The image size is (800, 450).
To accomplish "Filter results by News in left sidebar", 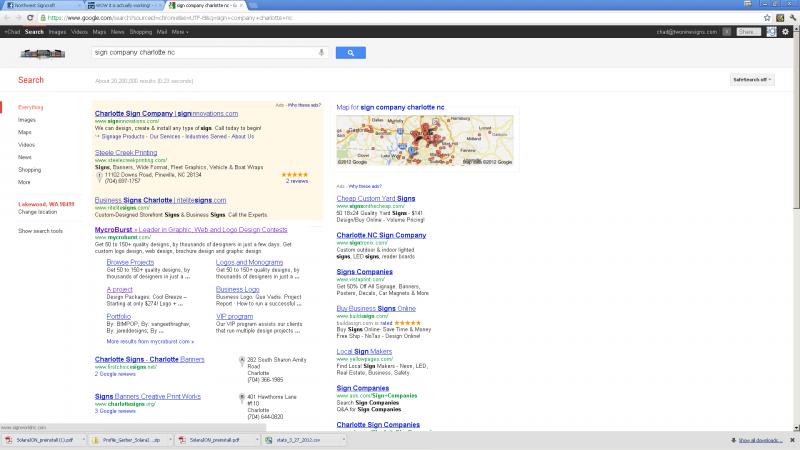I will tap(24, 157).
